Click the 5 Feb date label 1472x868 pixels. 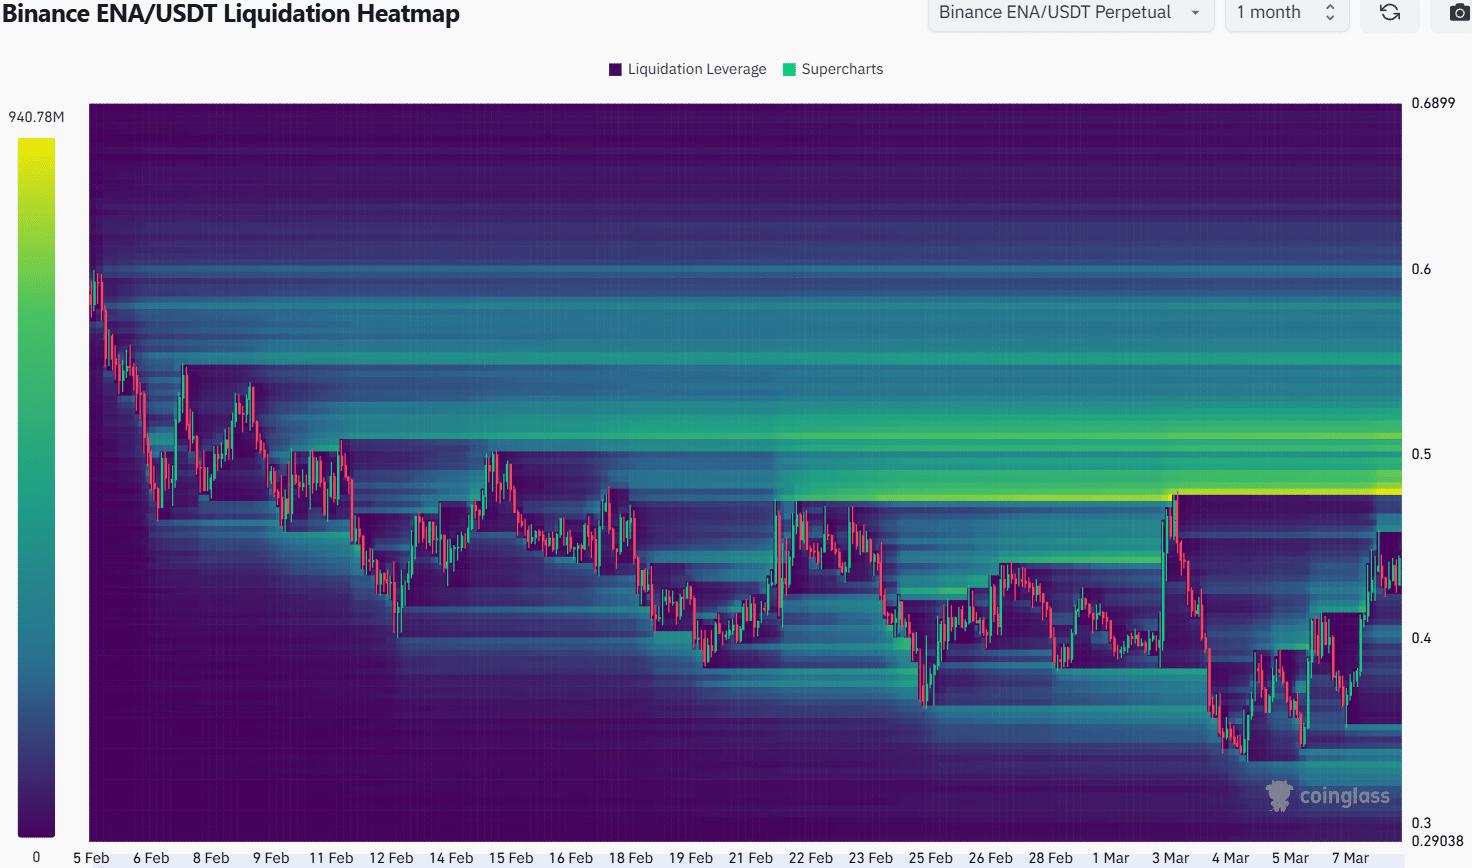coord(91,858)
